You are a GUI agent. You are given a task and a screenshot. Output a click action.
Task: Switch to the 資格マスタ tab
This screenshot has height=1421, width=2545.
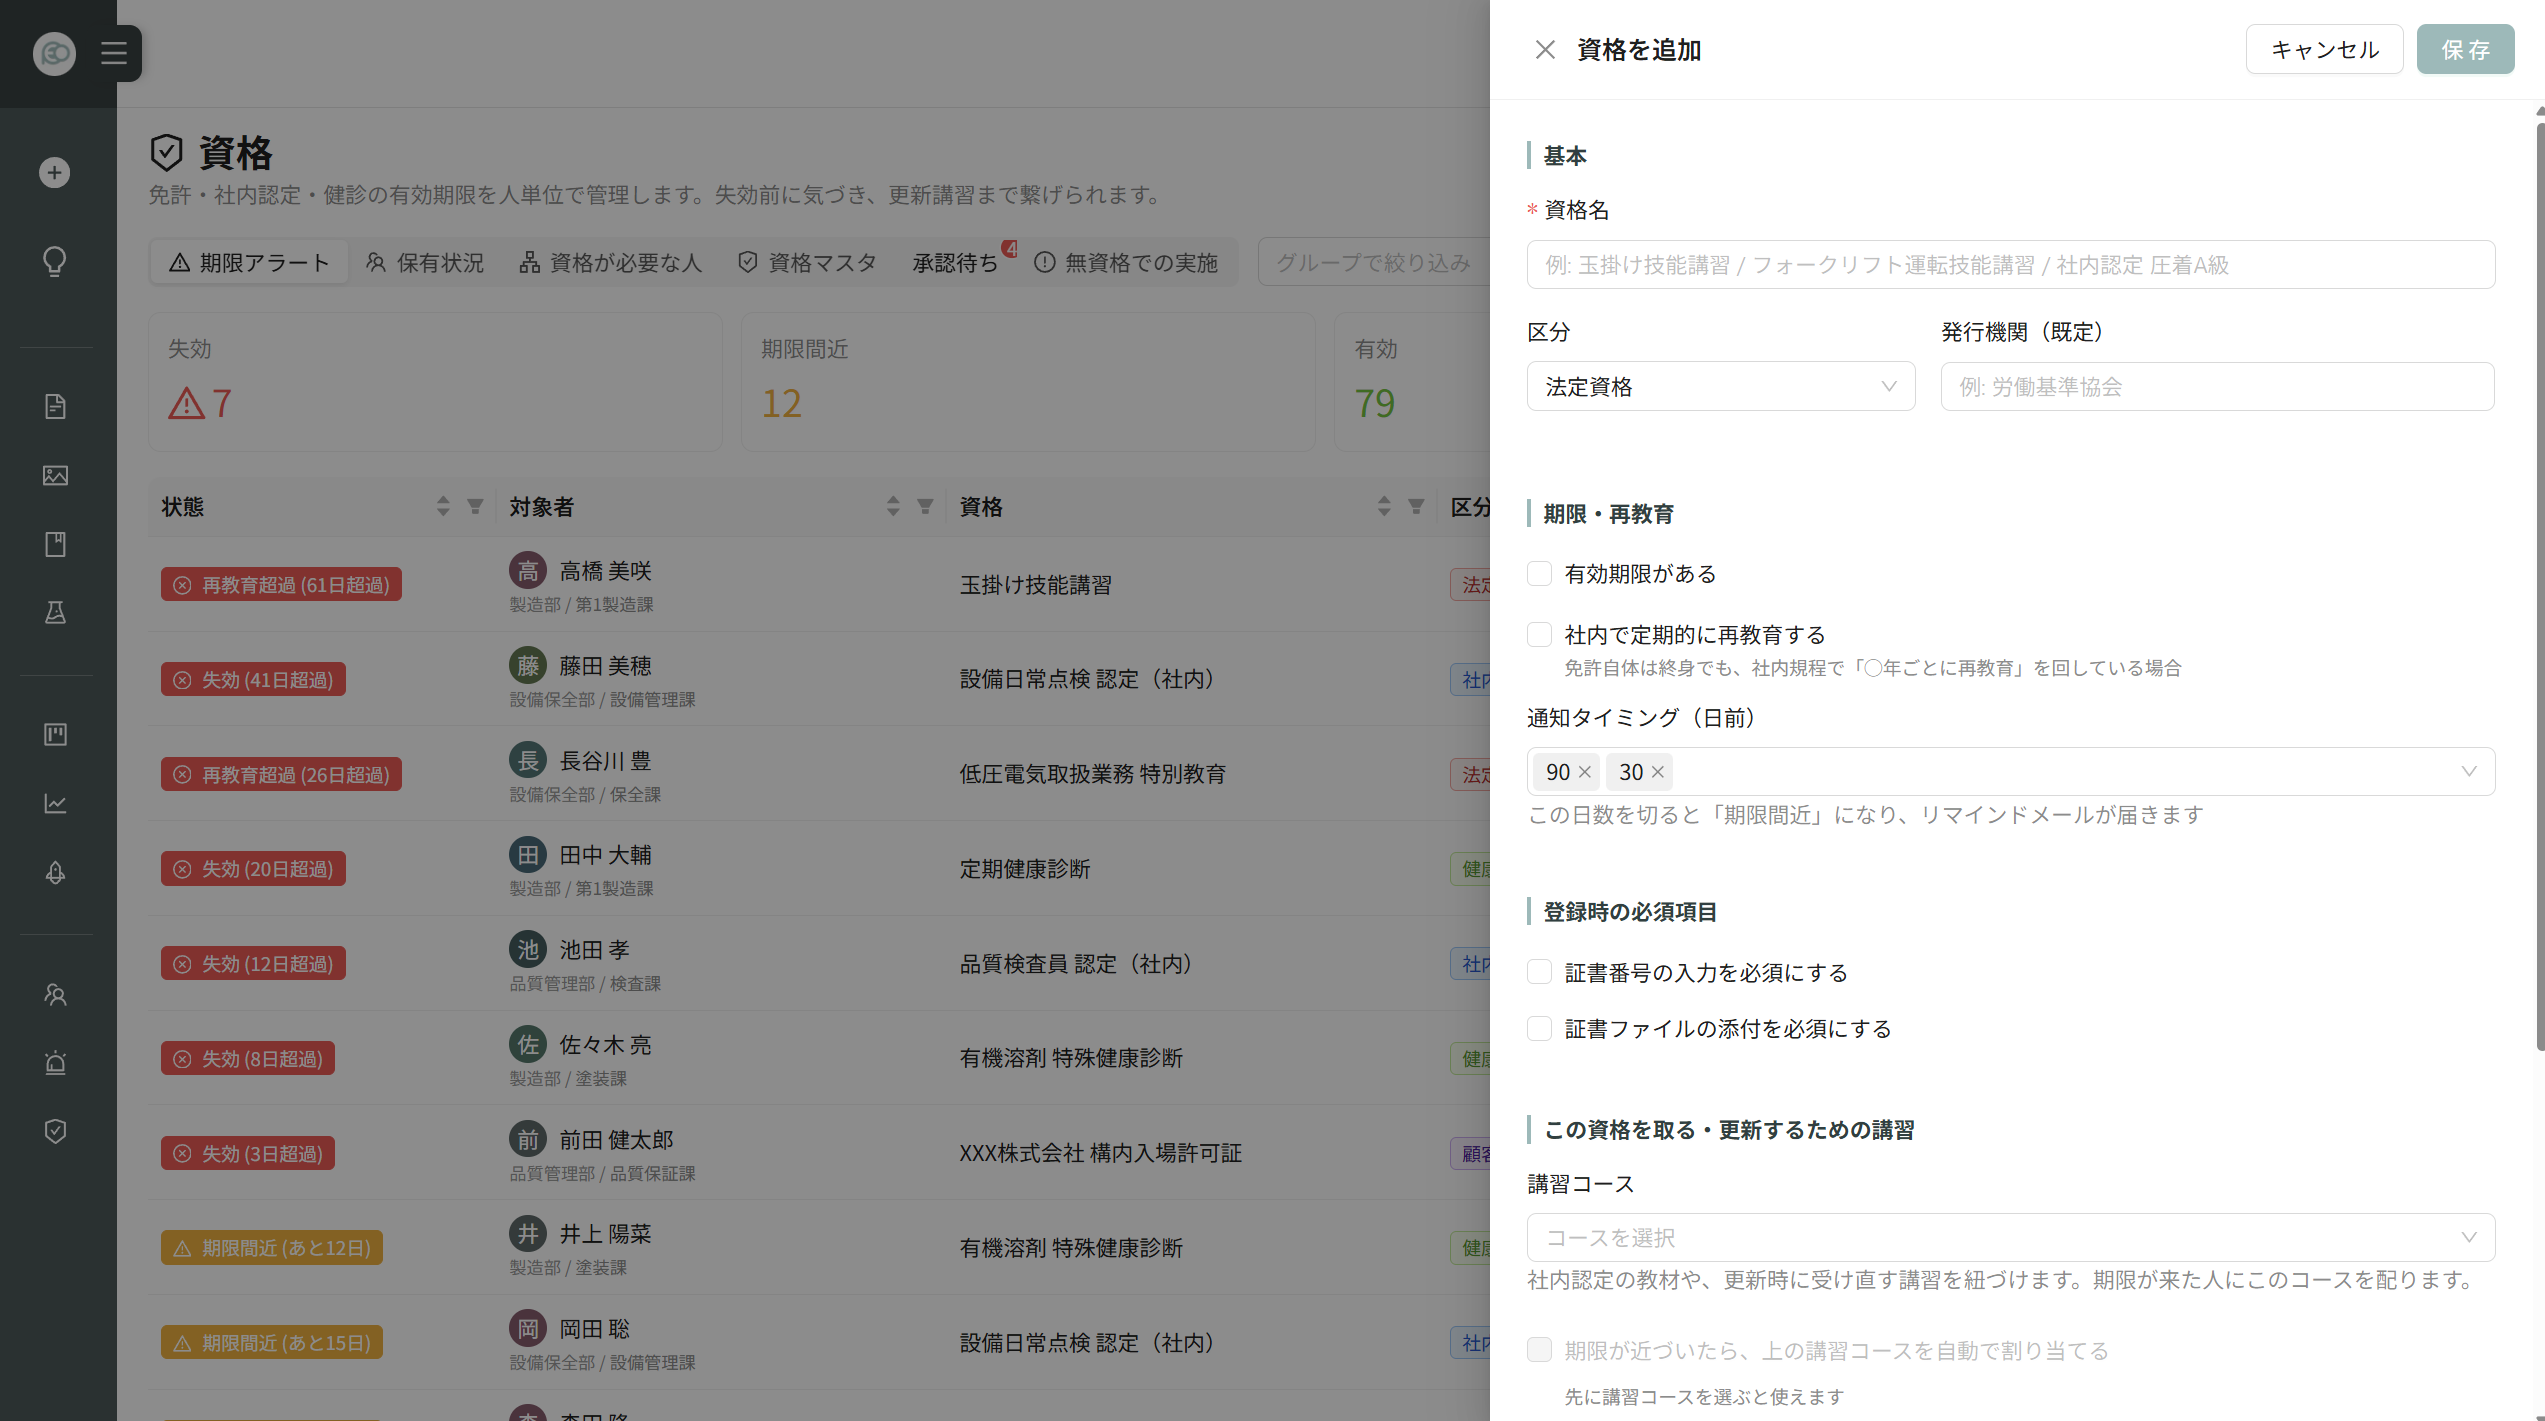click(x=807, y=263)
